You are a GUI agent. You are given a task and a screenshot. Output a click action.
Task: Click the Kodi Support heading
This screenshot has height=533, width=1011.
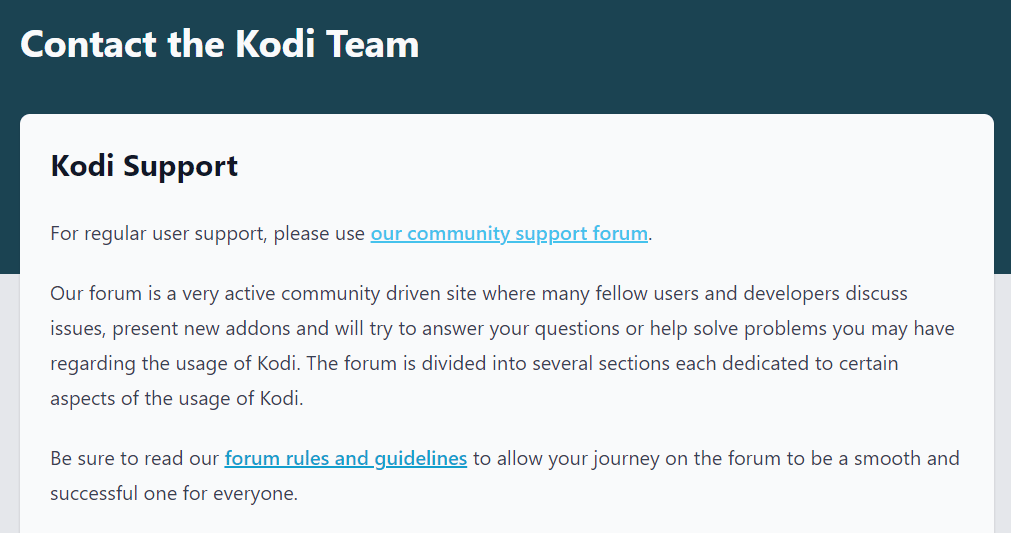click(x=144, y=166)
